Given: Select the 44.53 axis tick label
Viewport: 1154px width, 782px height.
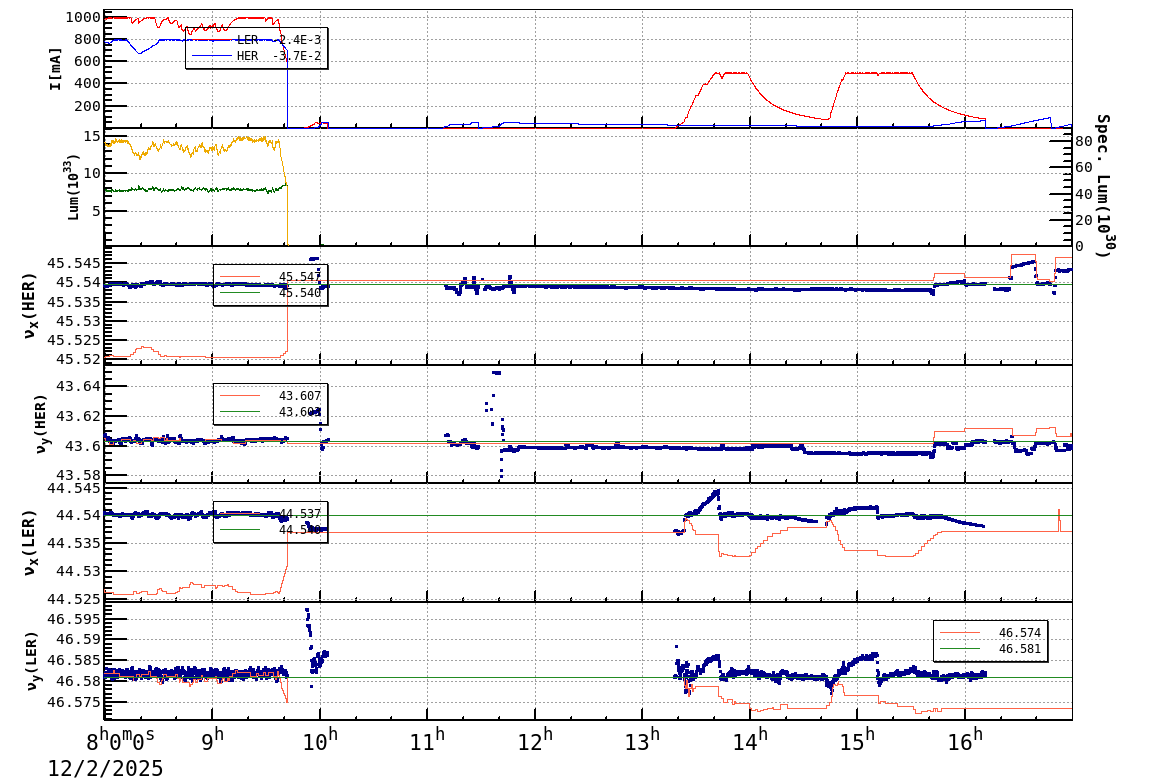Looking at the screenshot, I should click(79, 571).
